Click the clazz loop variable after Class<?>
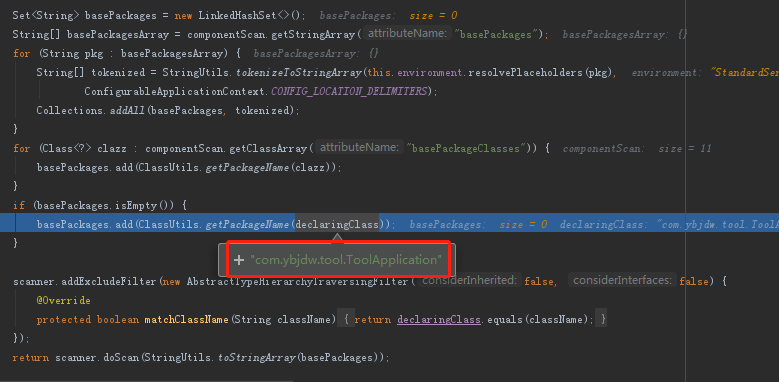 coord(112,149)
